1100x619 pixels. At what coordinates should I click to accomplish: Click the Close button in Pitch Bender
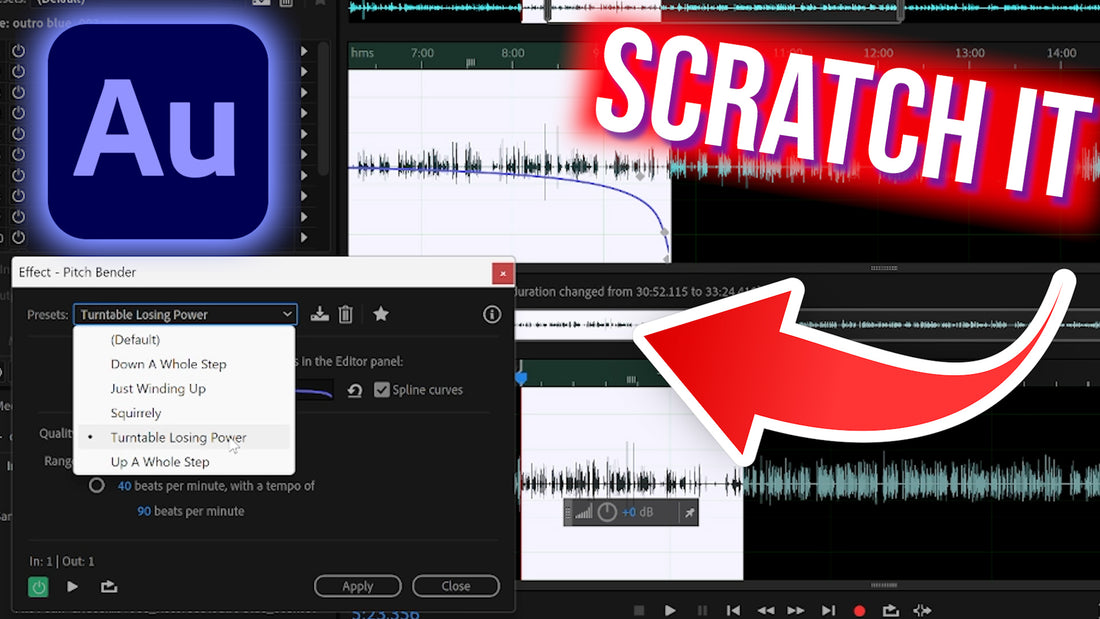point(456,586)
